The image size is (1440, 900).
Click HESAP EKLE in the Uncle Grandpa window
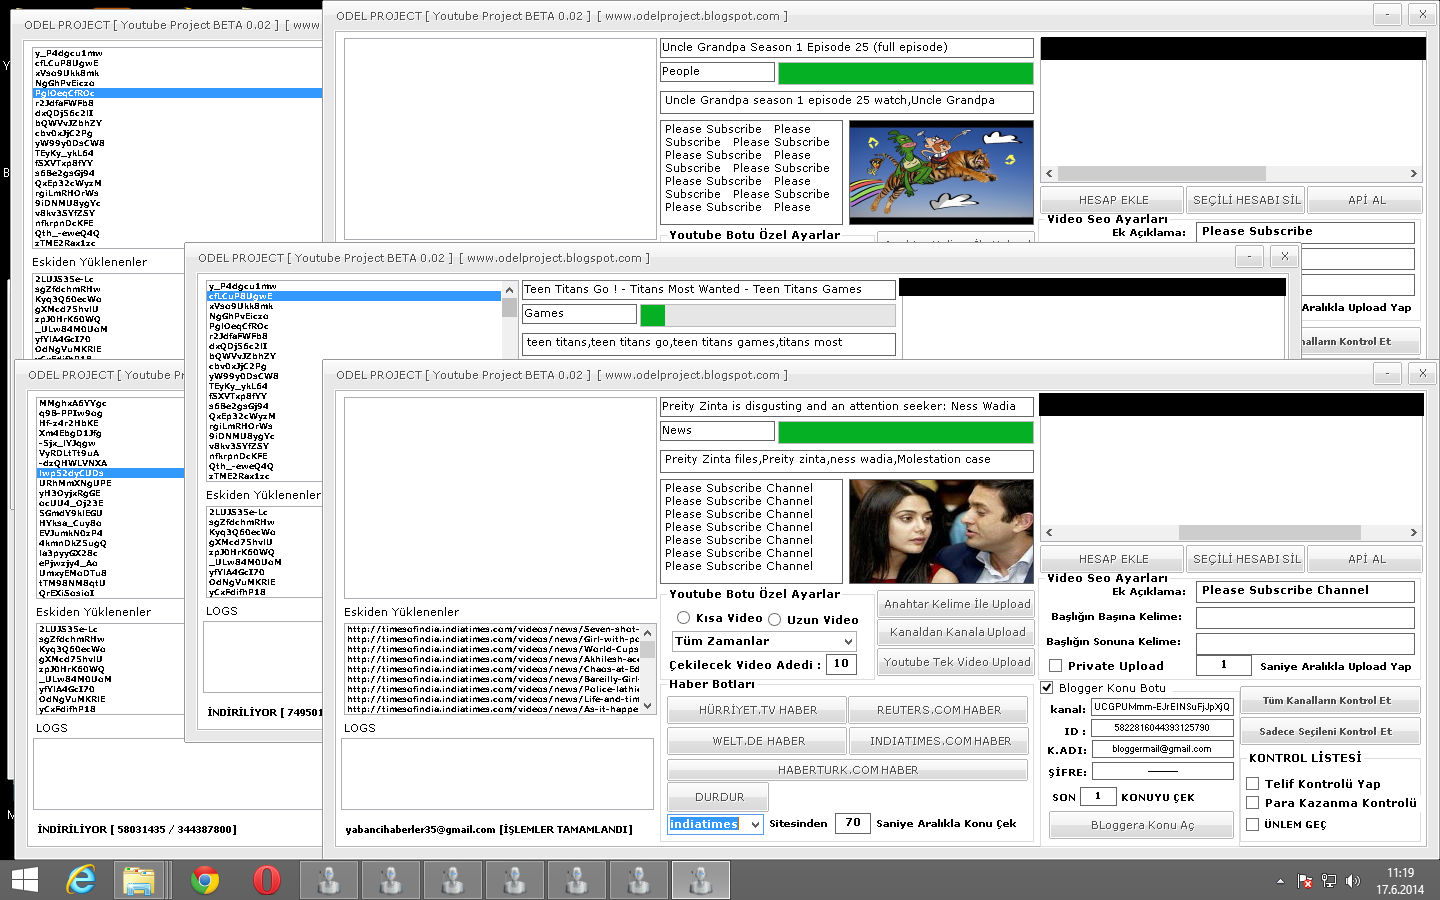(x=1113, y=200)
